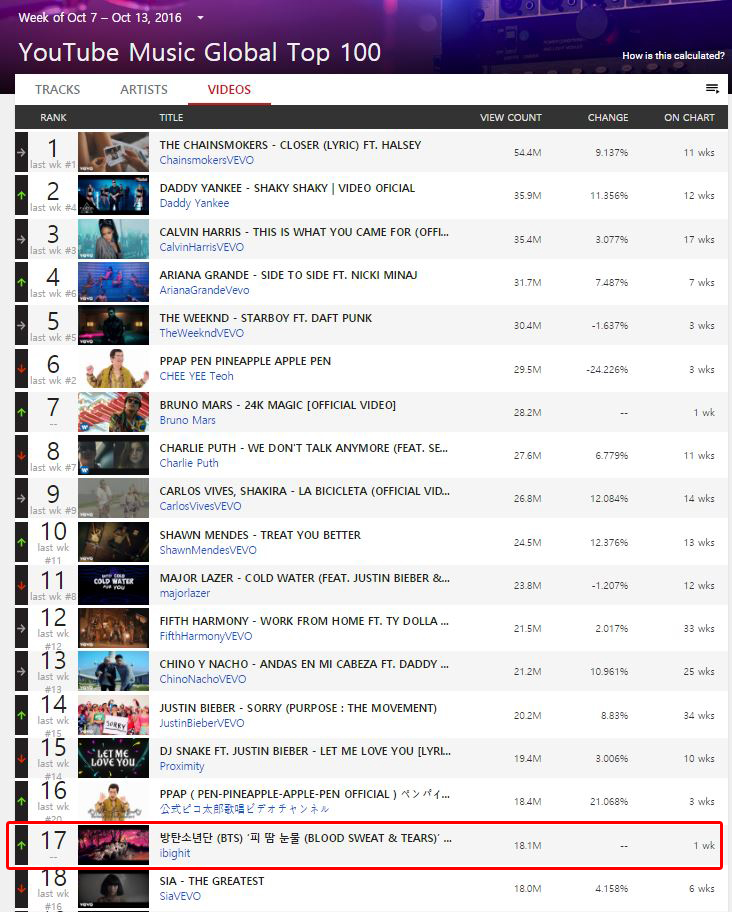Click the RANK column header
Image resolution: width=732 pixels, height=912 pixels.
tap(53, 117)
